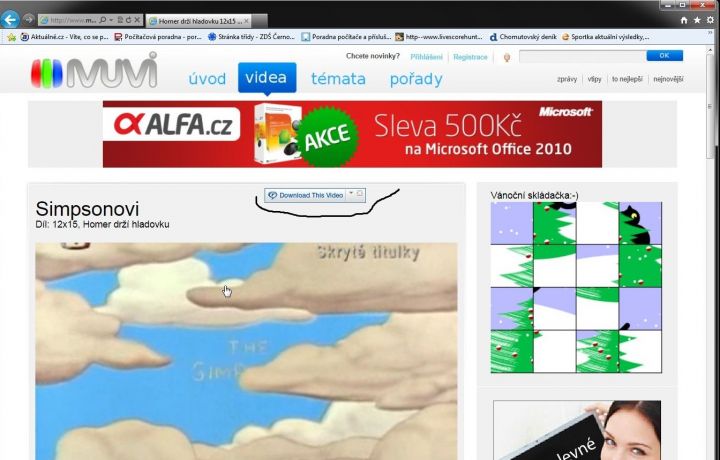The width and height of the screenshot is (720, 460).
Task: Open the livescorehunt bookmark
Action: (439, 37)
